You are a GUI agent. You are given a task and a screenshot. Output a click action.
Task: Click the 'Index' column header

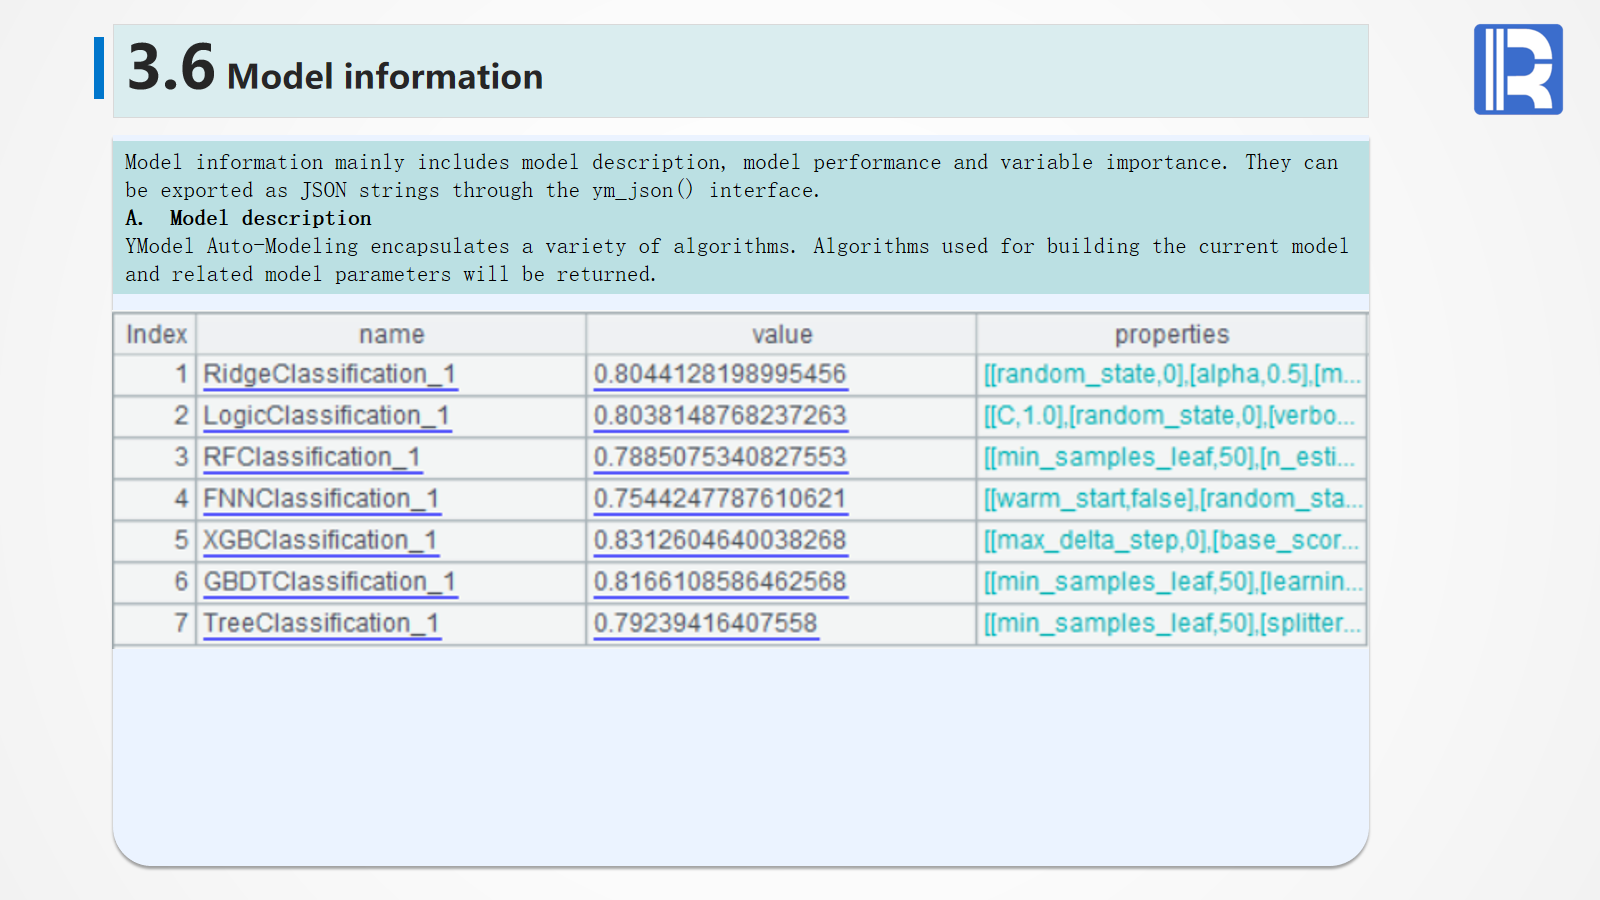tap(156, 334)
